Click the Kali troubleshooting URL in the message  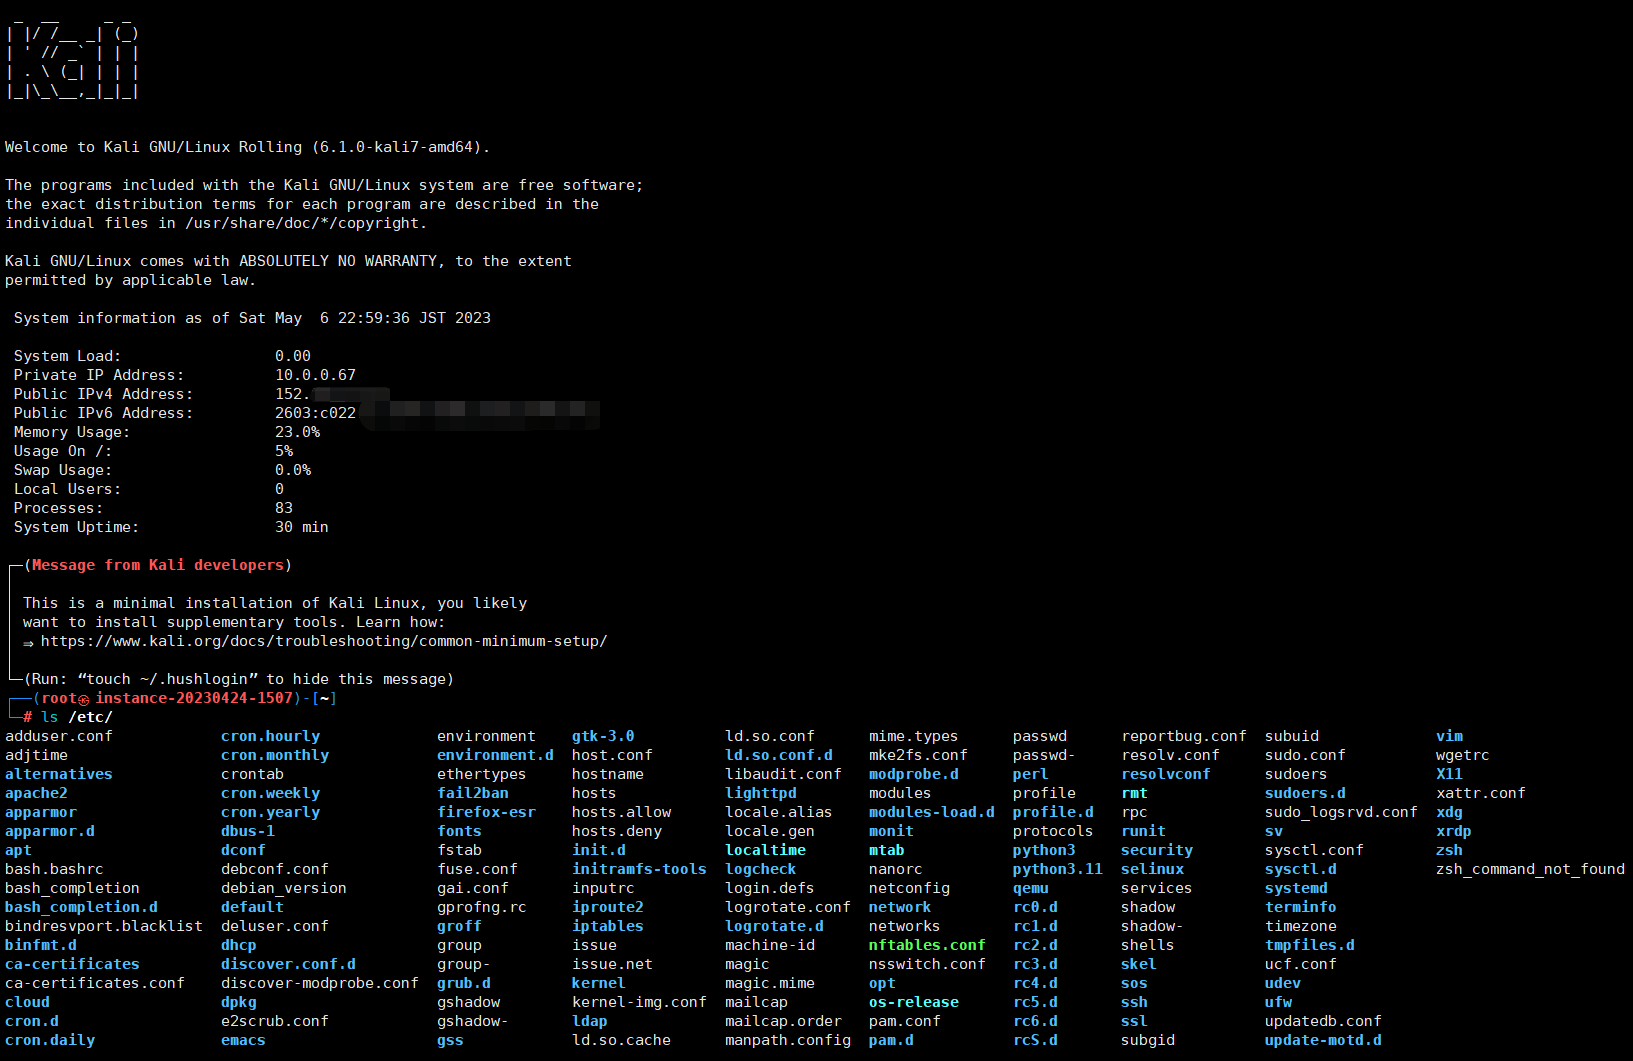point(324,641)
